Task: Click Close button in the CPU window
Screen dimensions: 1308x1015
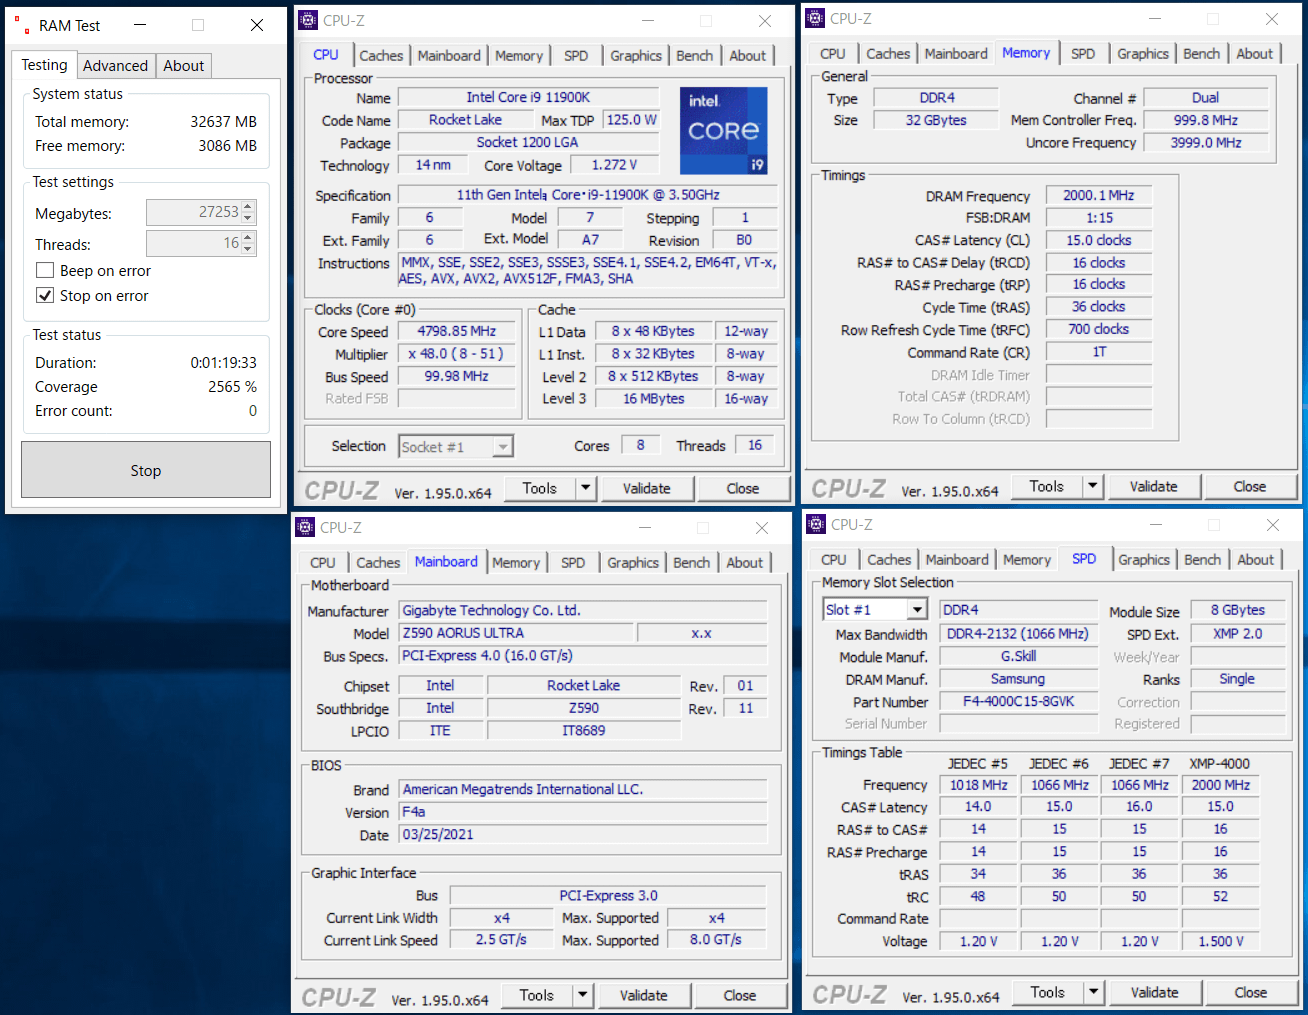Action: click(x=743, y=488)
